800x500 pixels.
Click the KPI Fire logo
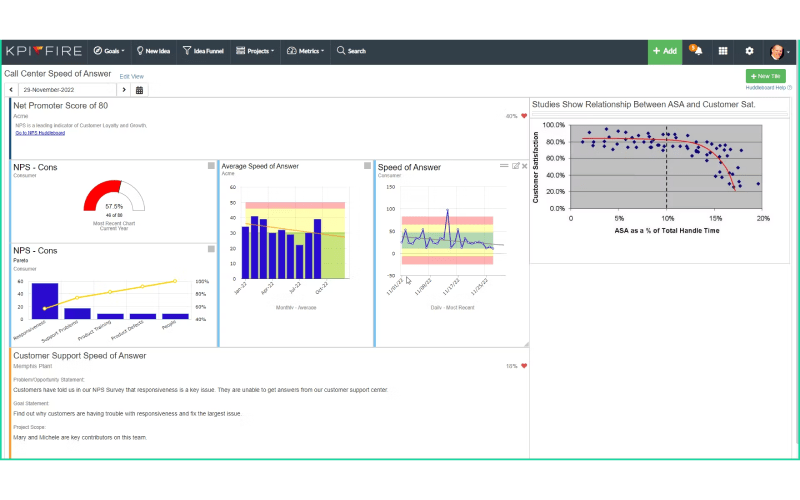(42, 51)
